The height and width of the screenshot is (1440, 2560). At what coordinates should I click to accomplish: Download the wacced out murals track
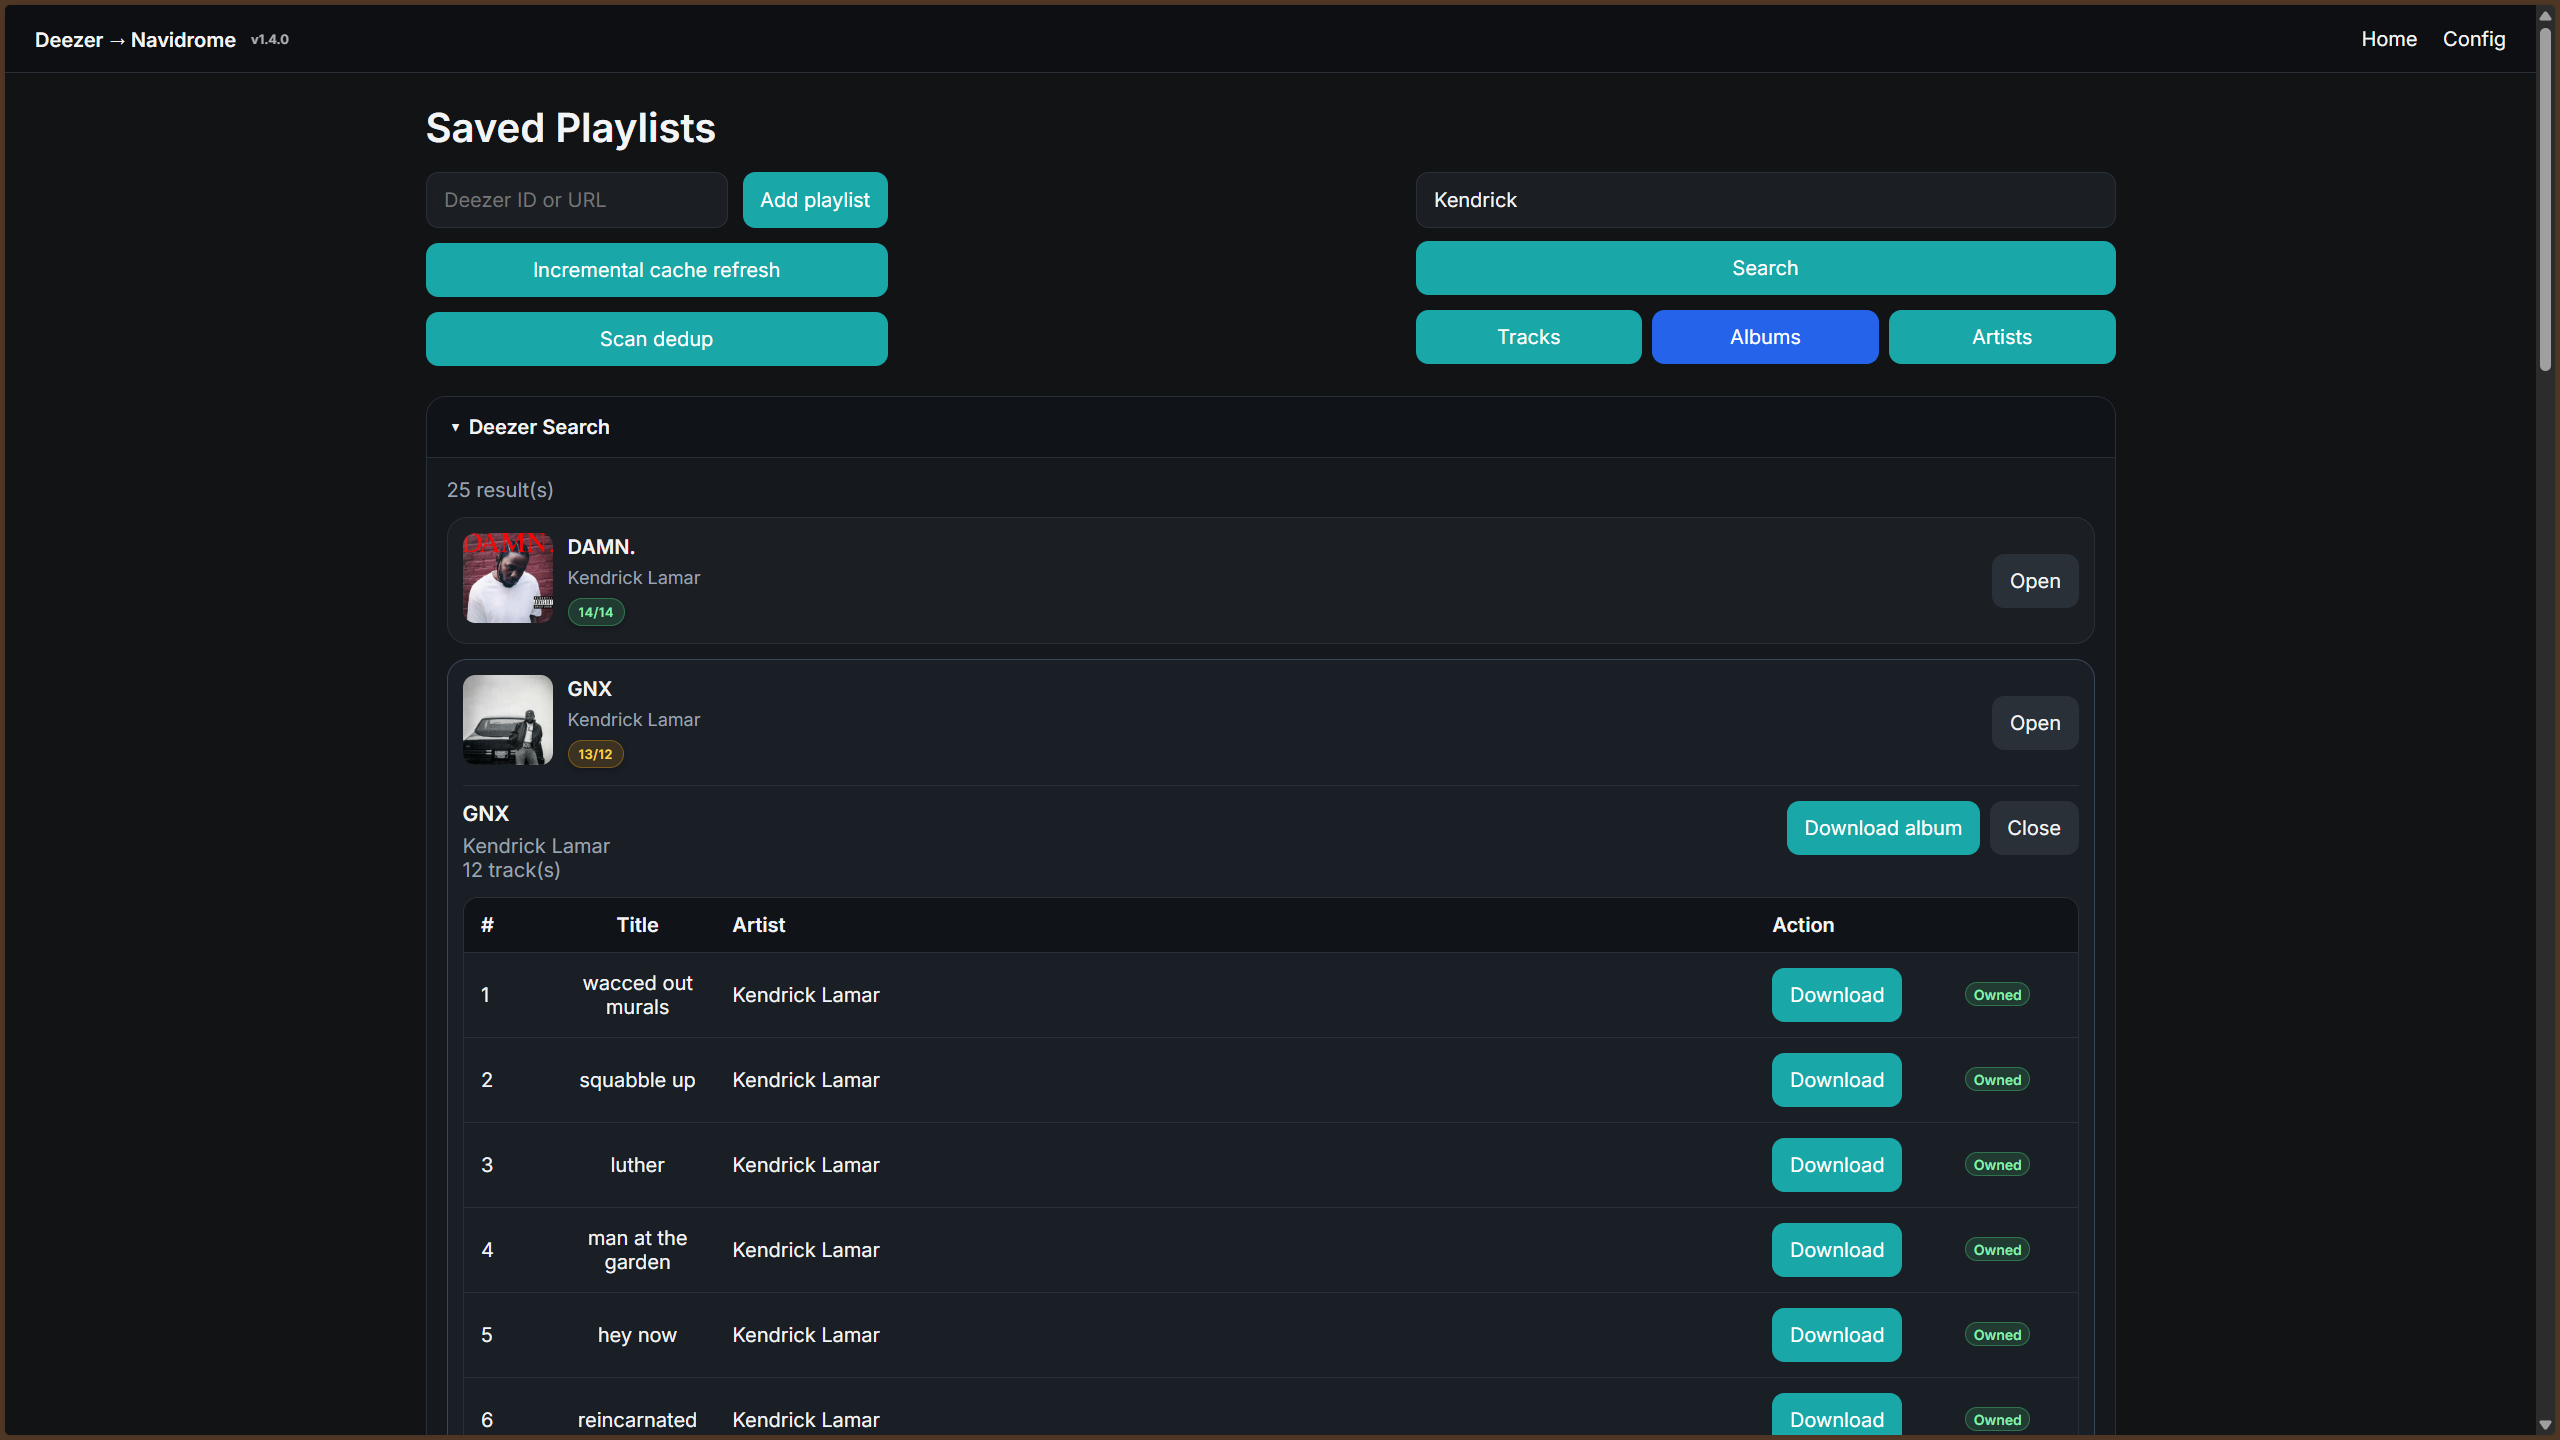pyautogui.click(x=1837, y=995)
